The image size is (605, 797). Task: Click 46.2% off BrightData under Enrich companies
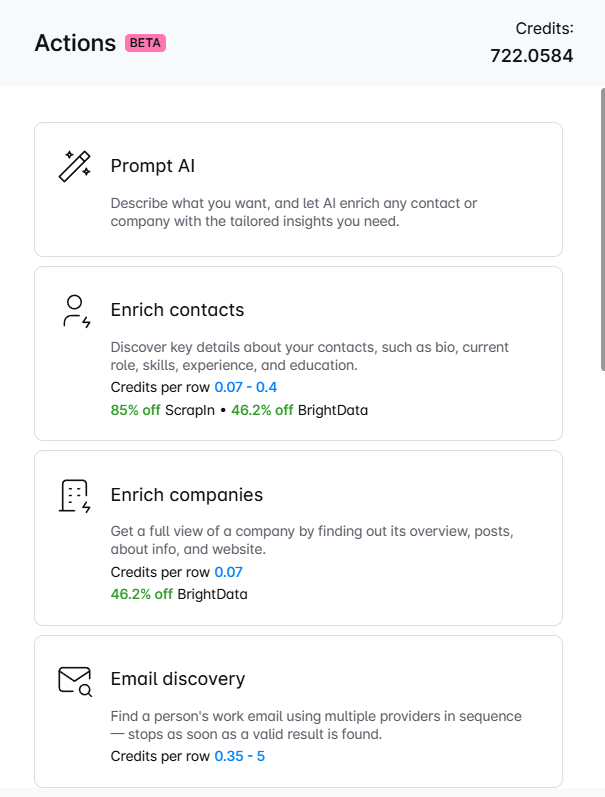pos(179,594)
